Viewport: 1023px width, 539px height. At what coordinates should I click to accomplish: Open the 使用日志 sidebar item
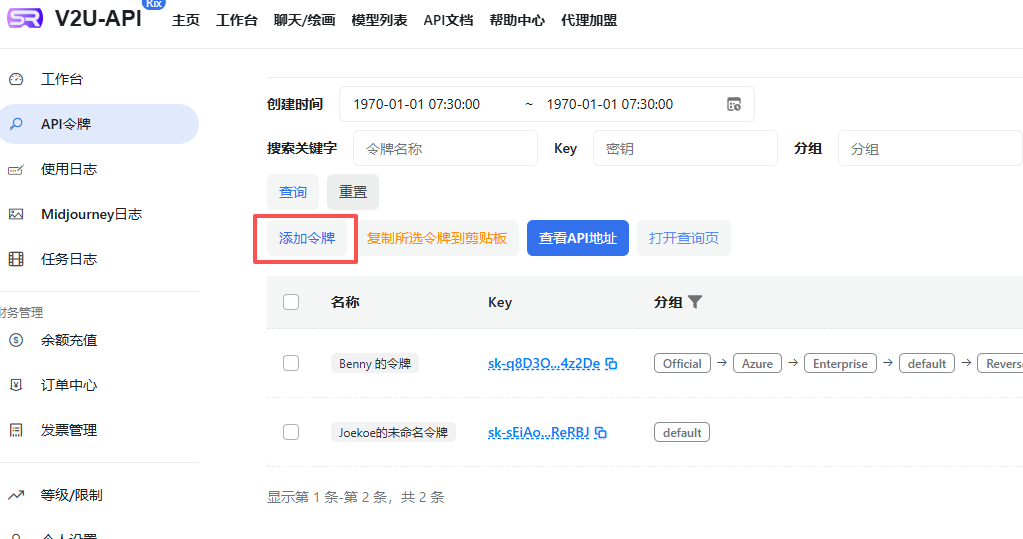coord(68,169)
